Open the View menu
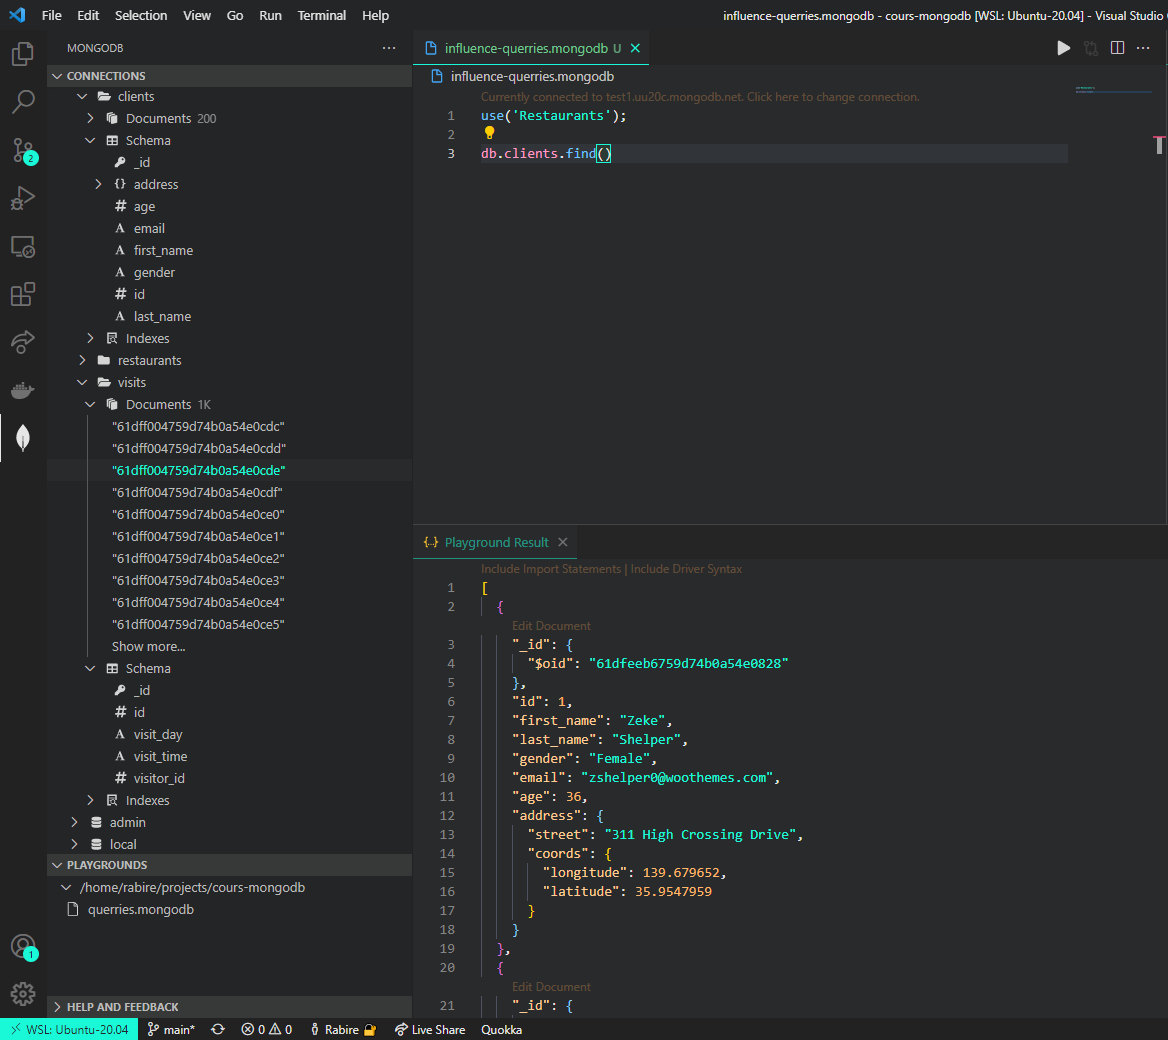 tap(197, 16)
